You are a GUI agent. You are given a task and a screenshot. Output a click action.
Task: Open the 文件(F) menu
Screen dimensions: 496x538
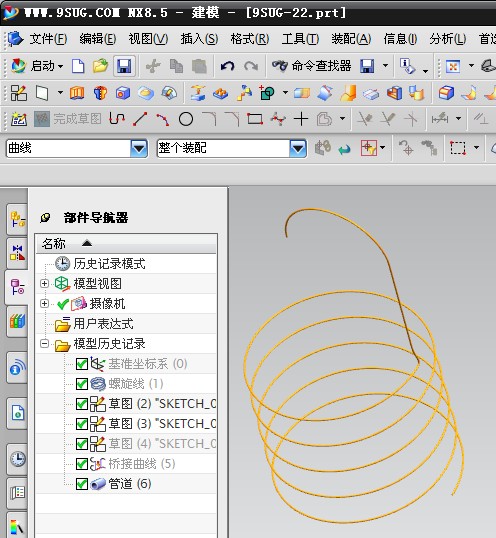(48, 39)
